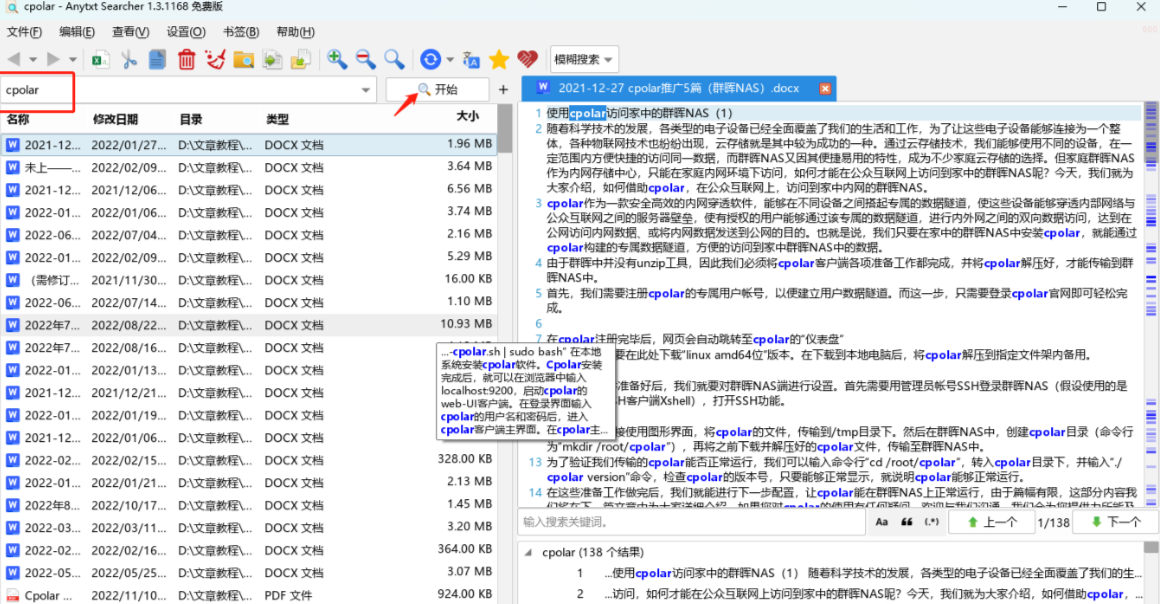
Task: Collapse the cpolar (138 个结果) tree node
Action: pos(528,552)
